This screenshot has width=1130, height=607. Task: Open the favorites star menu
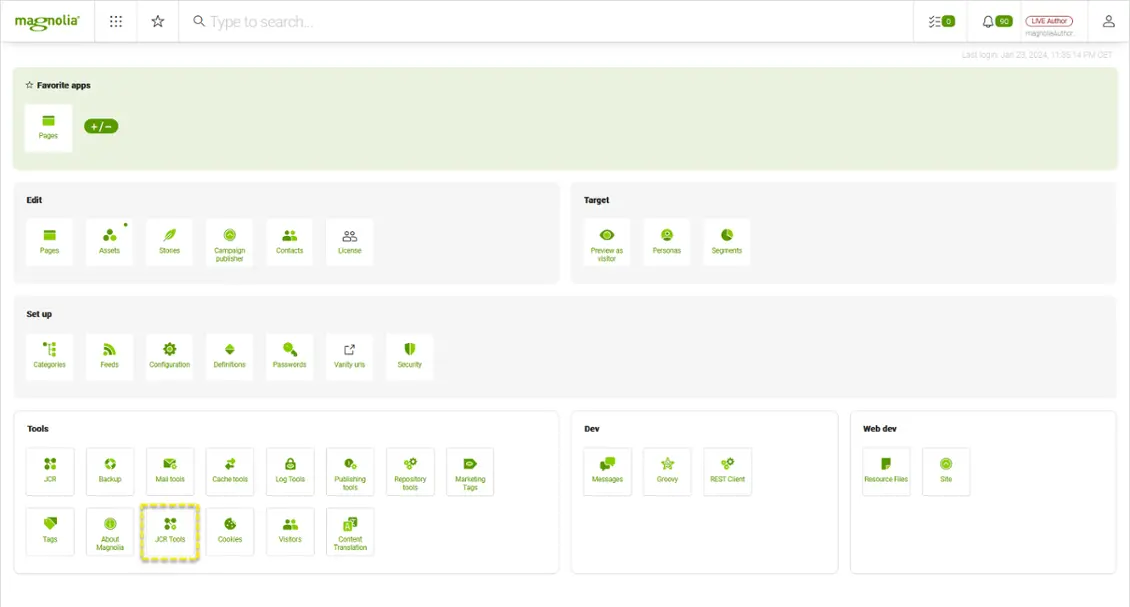(x=157, y=20)
